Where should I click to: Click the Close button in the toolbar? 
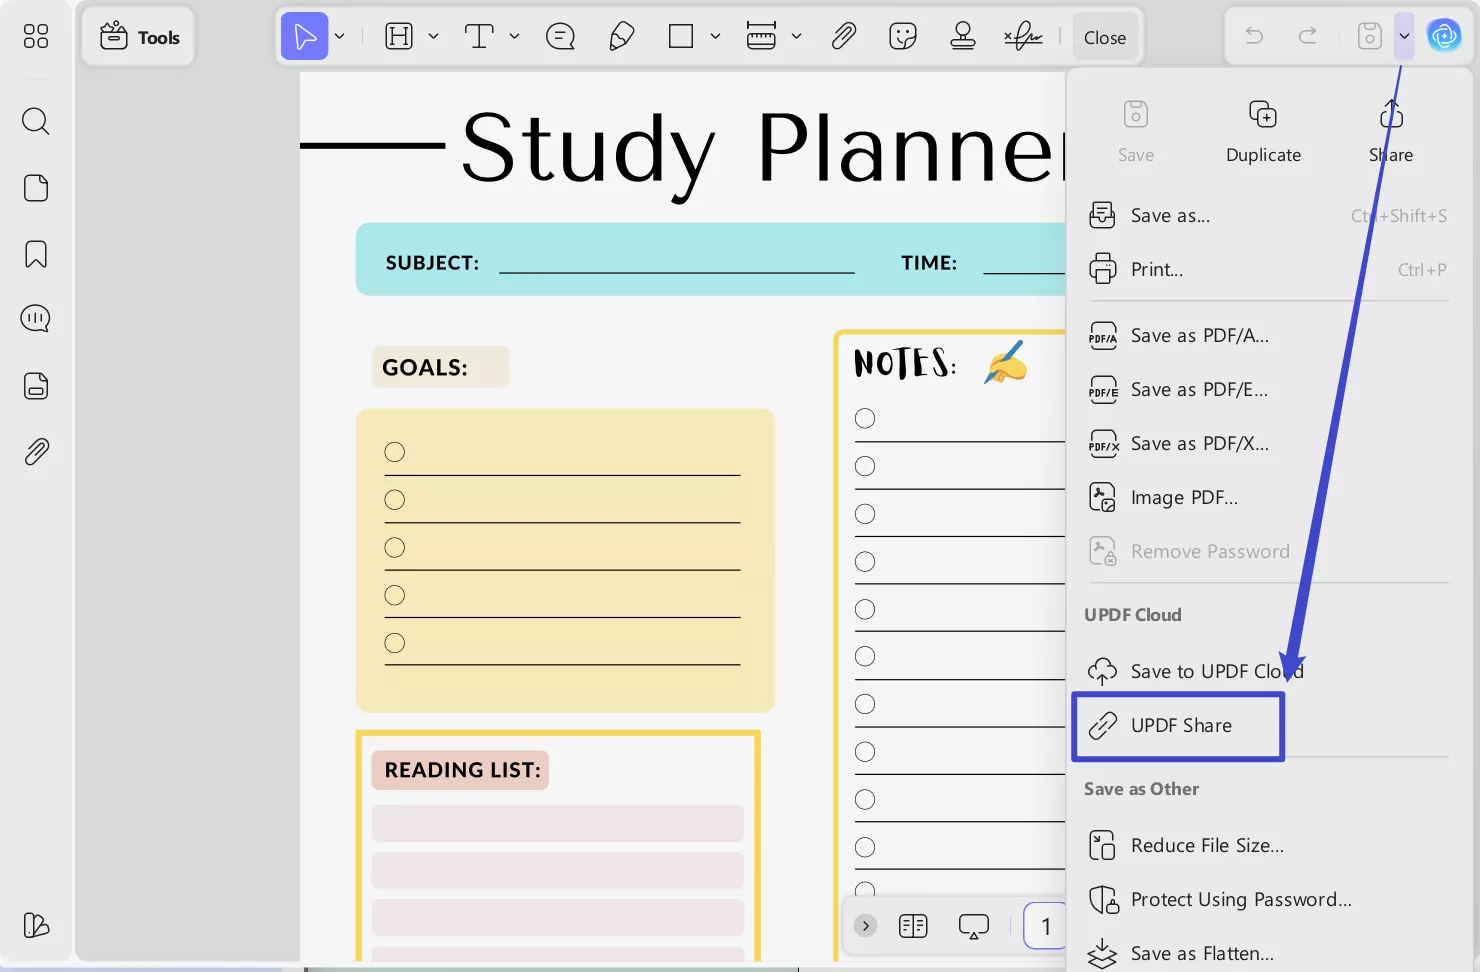point(1105,37)
